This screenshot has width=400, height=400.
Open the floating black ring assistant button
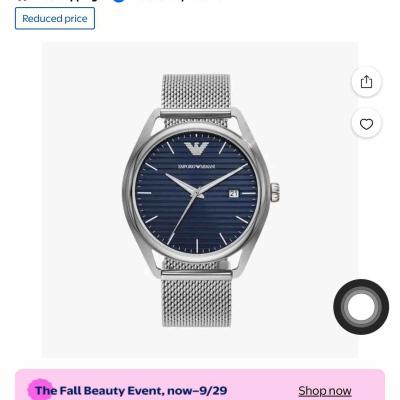pos(361,307)
